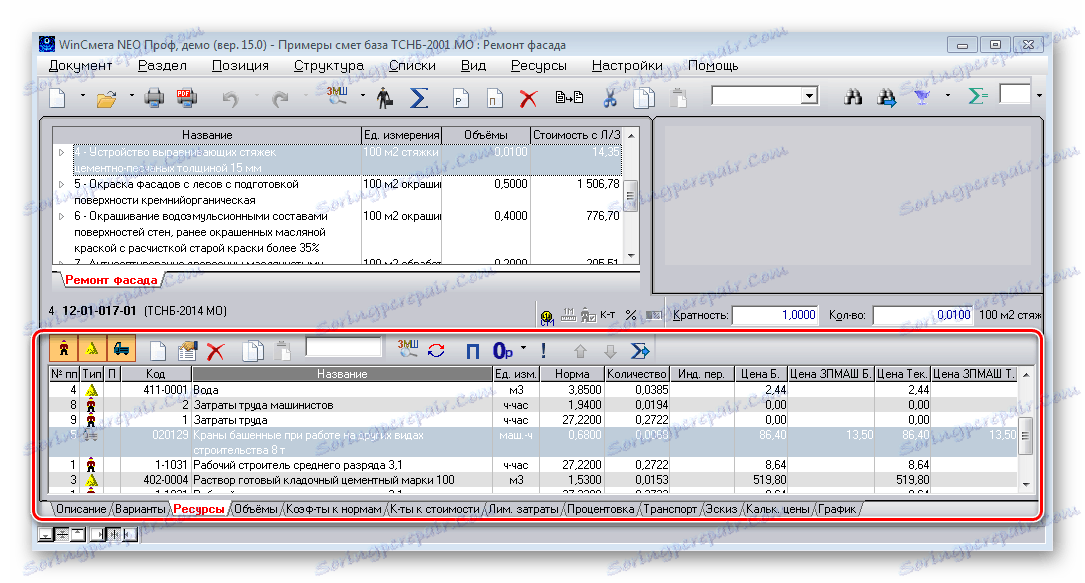Click the purple filter funnel icon

(x=922, y=98)
